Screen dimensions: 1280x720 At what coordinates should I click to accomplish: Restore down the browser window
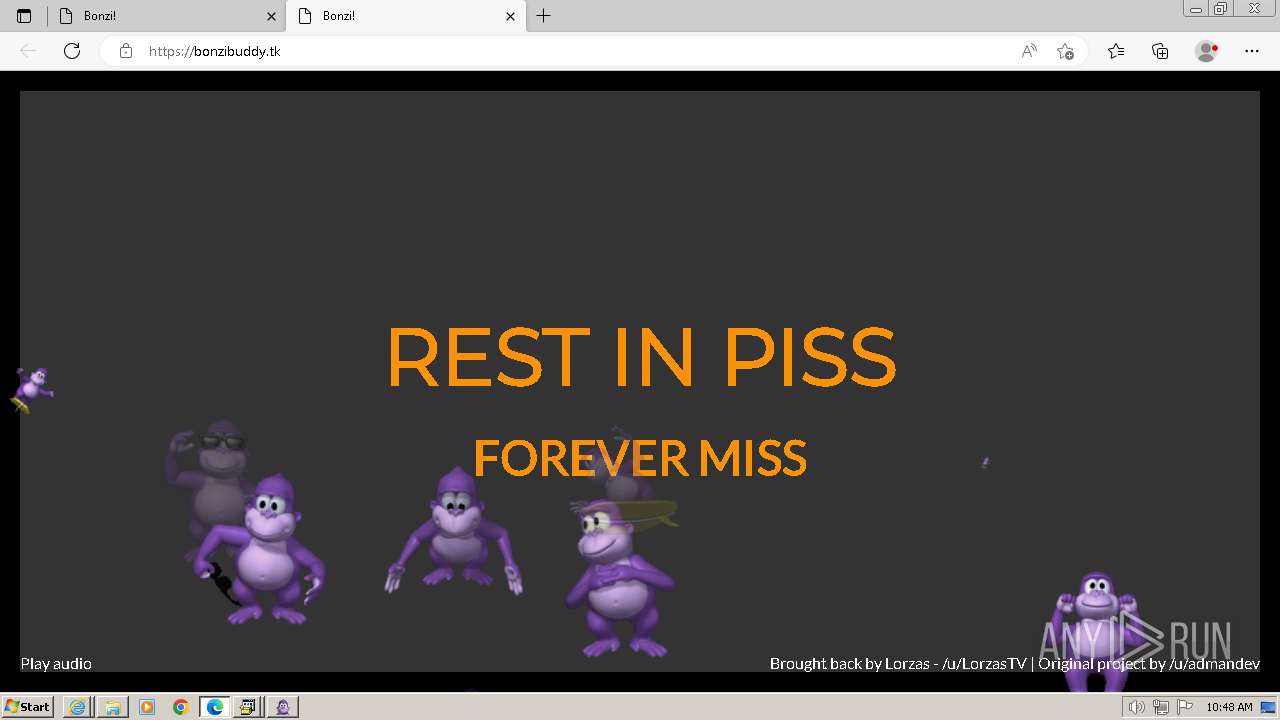click(1221, 8)
